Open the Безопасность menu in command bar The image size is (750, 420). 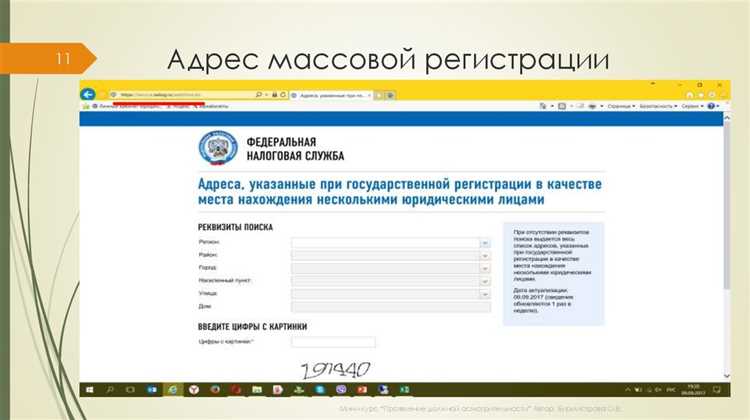pos(658,106)
